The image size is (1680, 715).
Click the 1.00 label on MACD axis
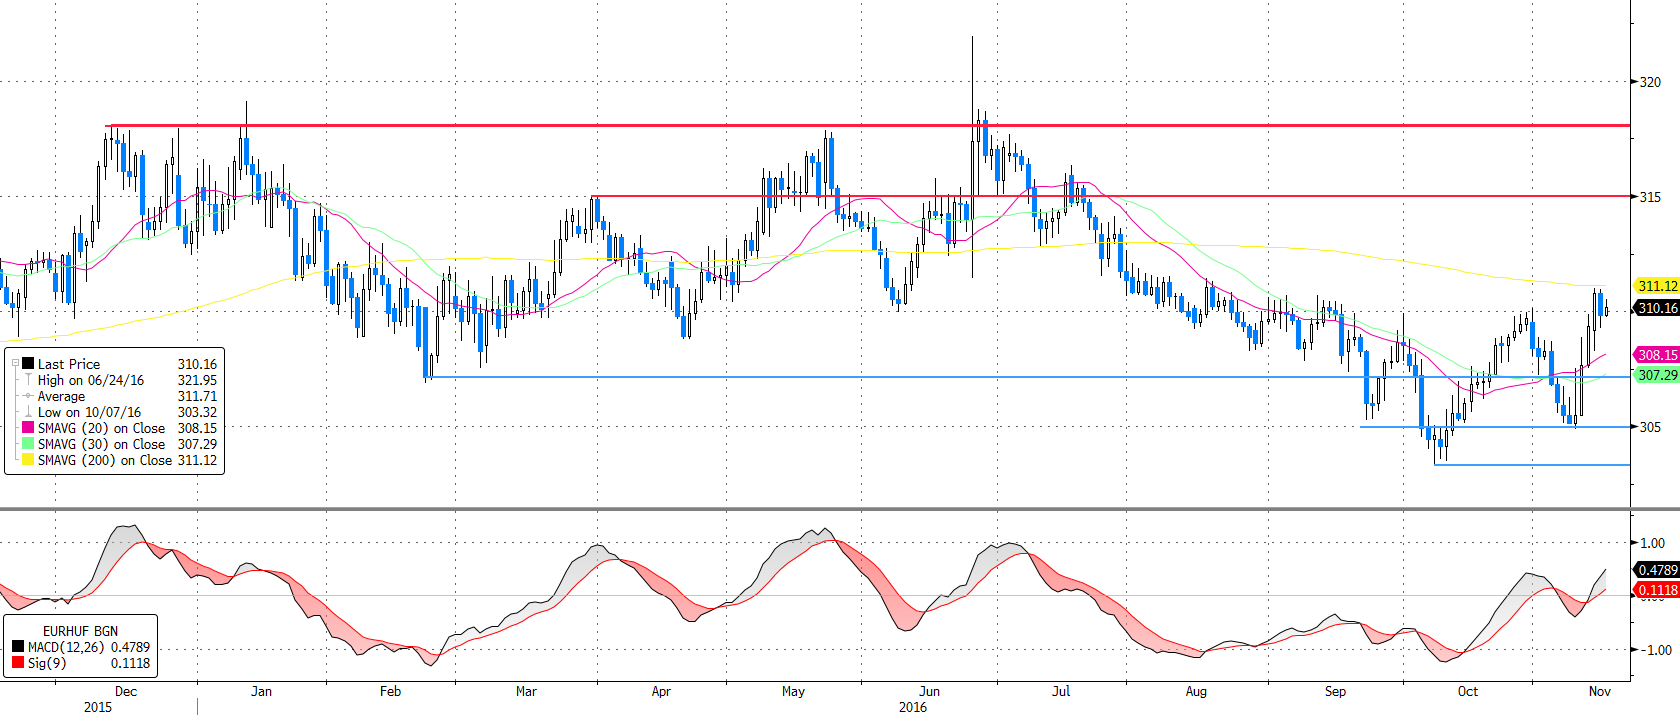1653,543
